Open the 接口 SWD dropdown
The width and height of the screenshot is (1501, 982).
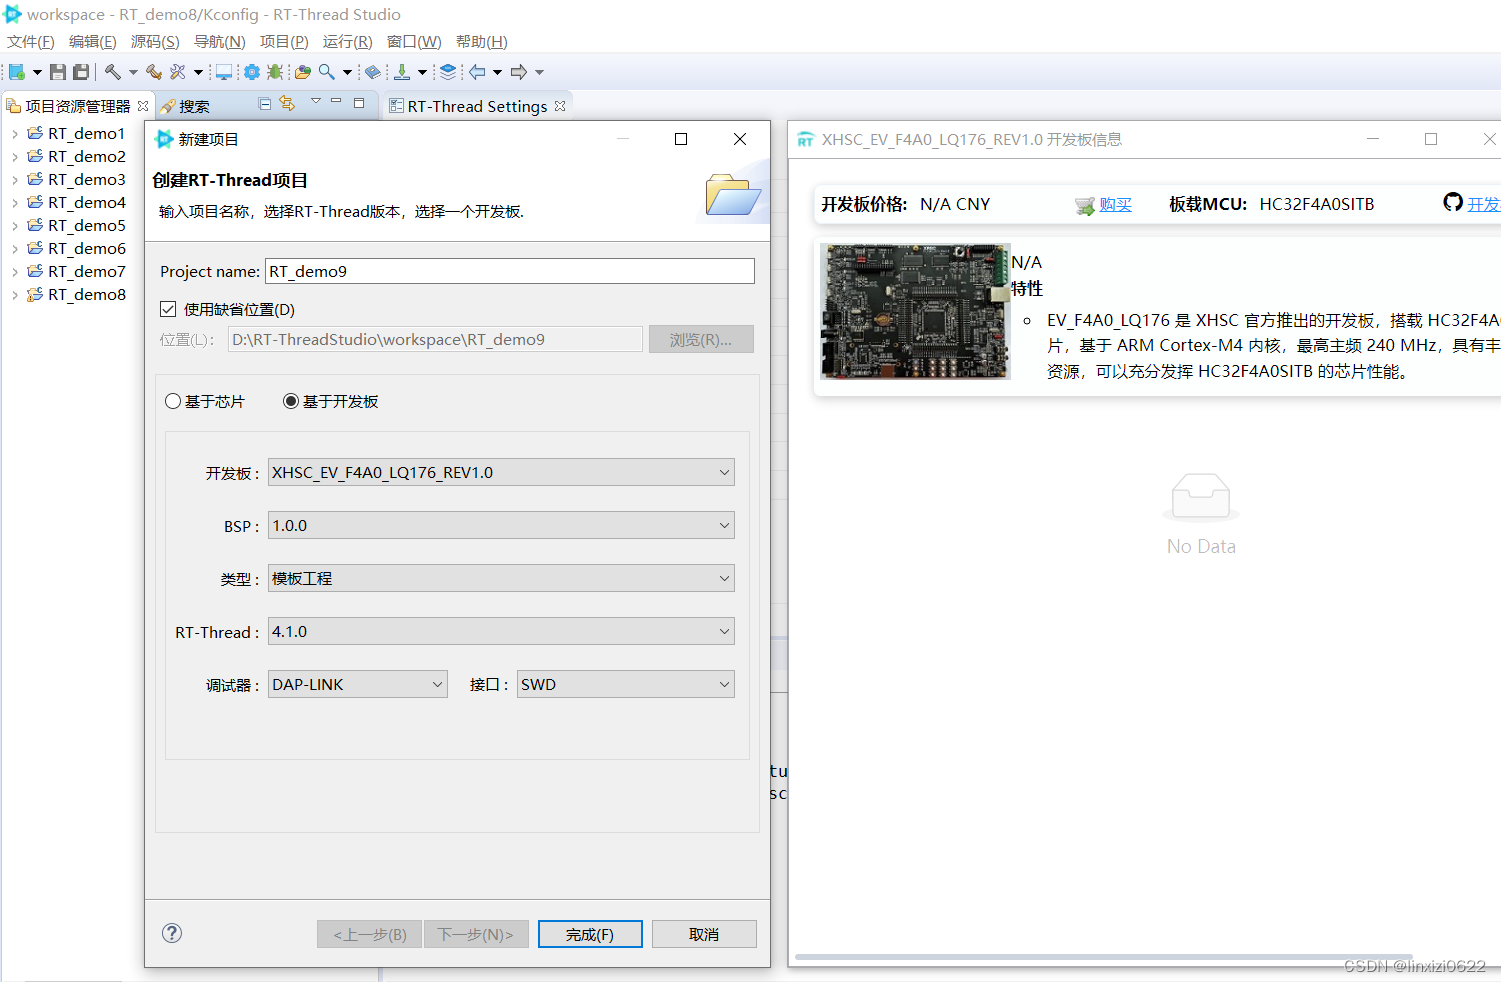626,684
